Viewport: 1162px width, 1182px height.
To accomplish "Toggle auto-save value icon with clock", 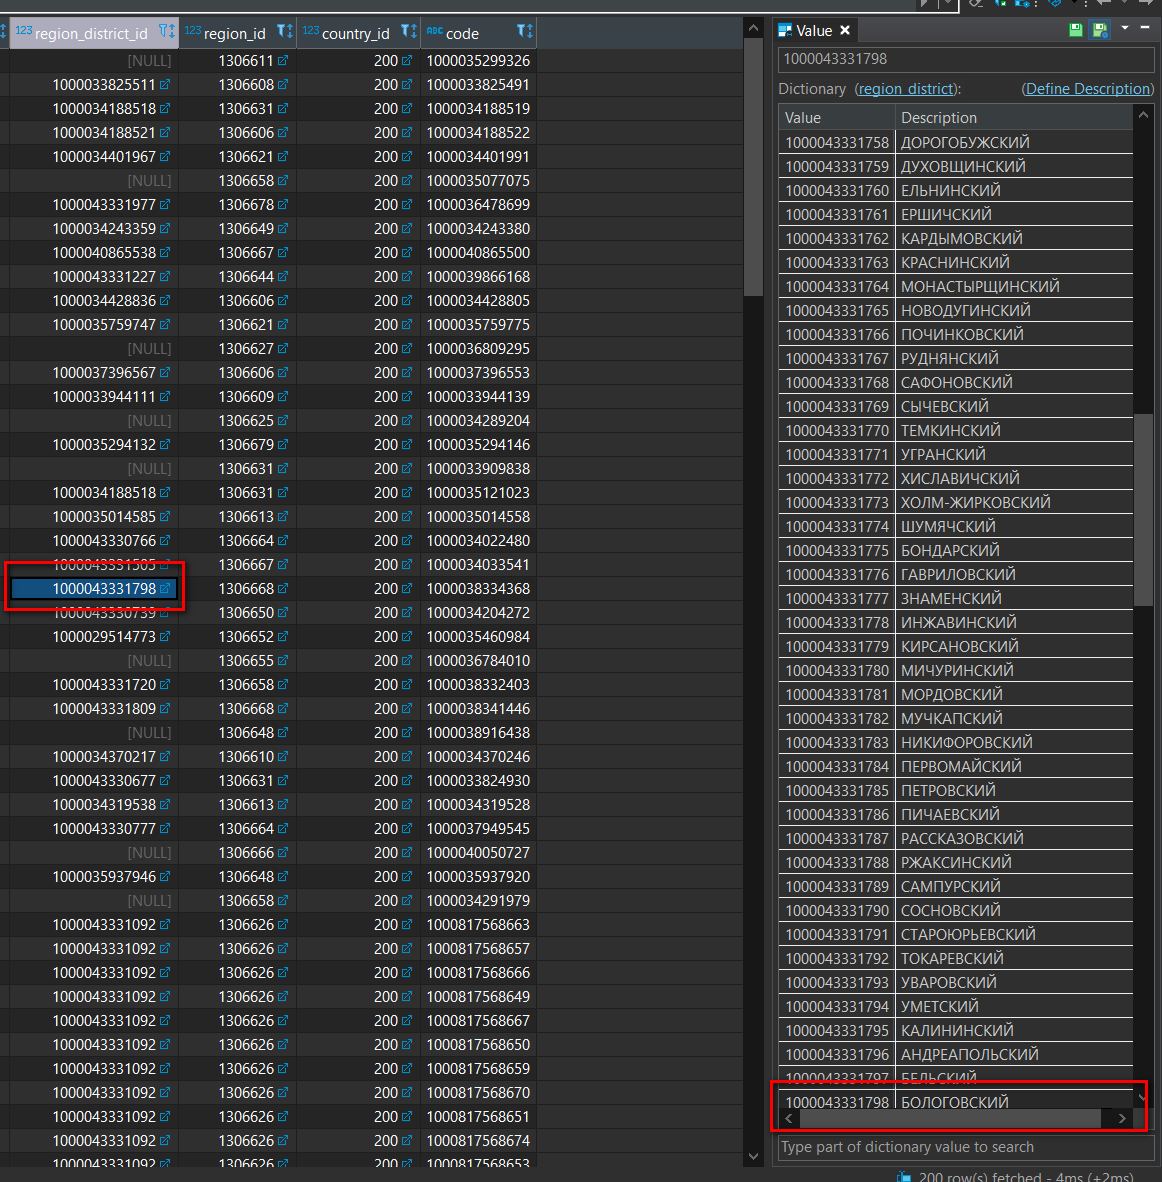I will (1100, 30).
